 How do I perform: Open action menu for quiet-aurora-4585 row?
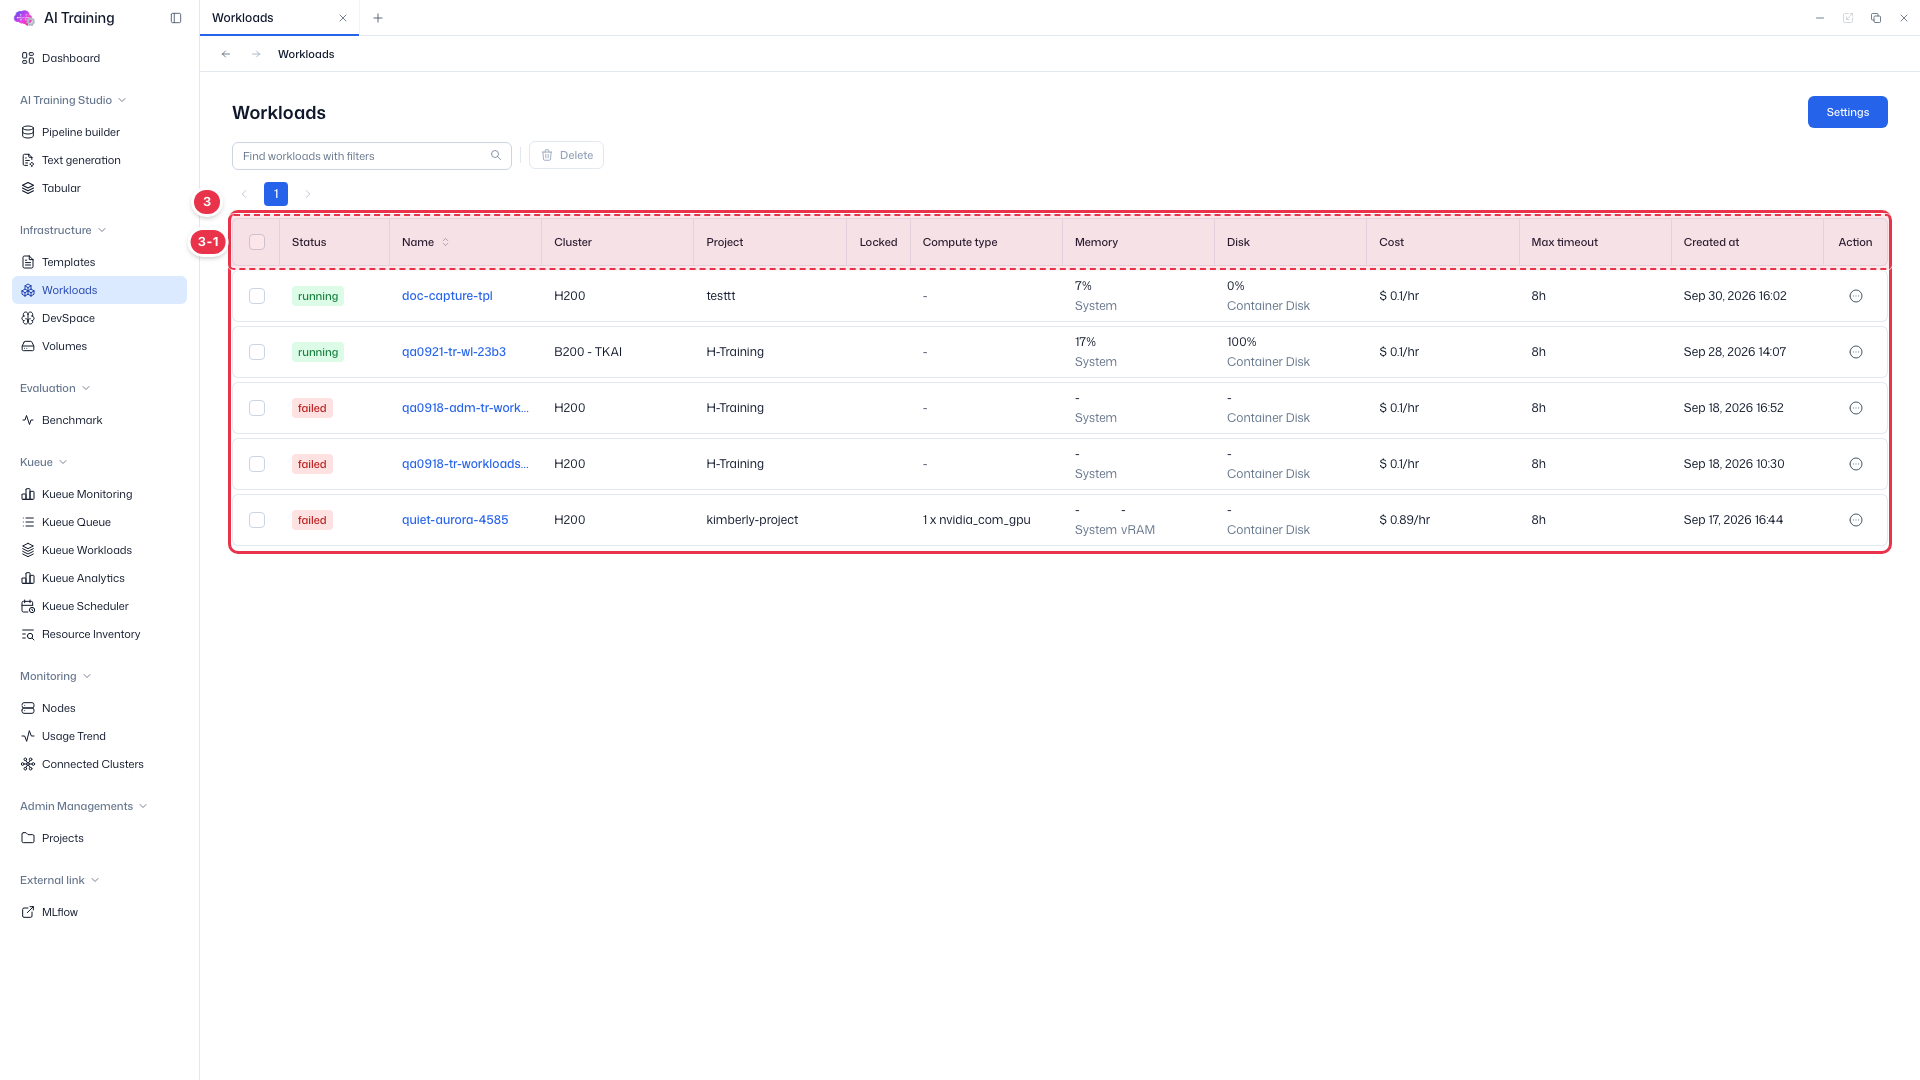[x=1856, y=520]
